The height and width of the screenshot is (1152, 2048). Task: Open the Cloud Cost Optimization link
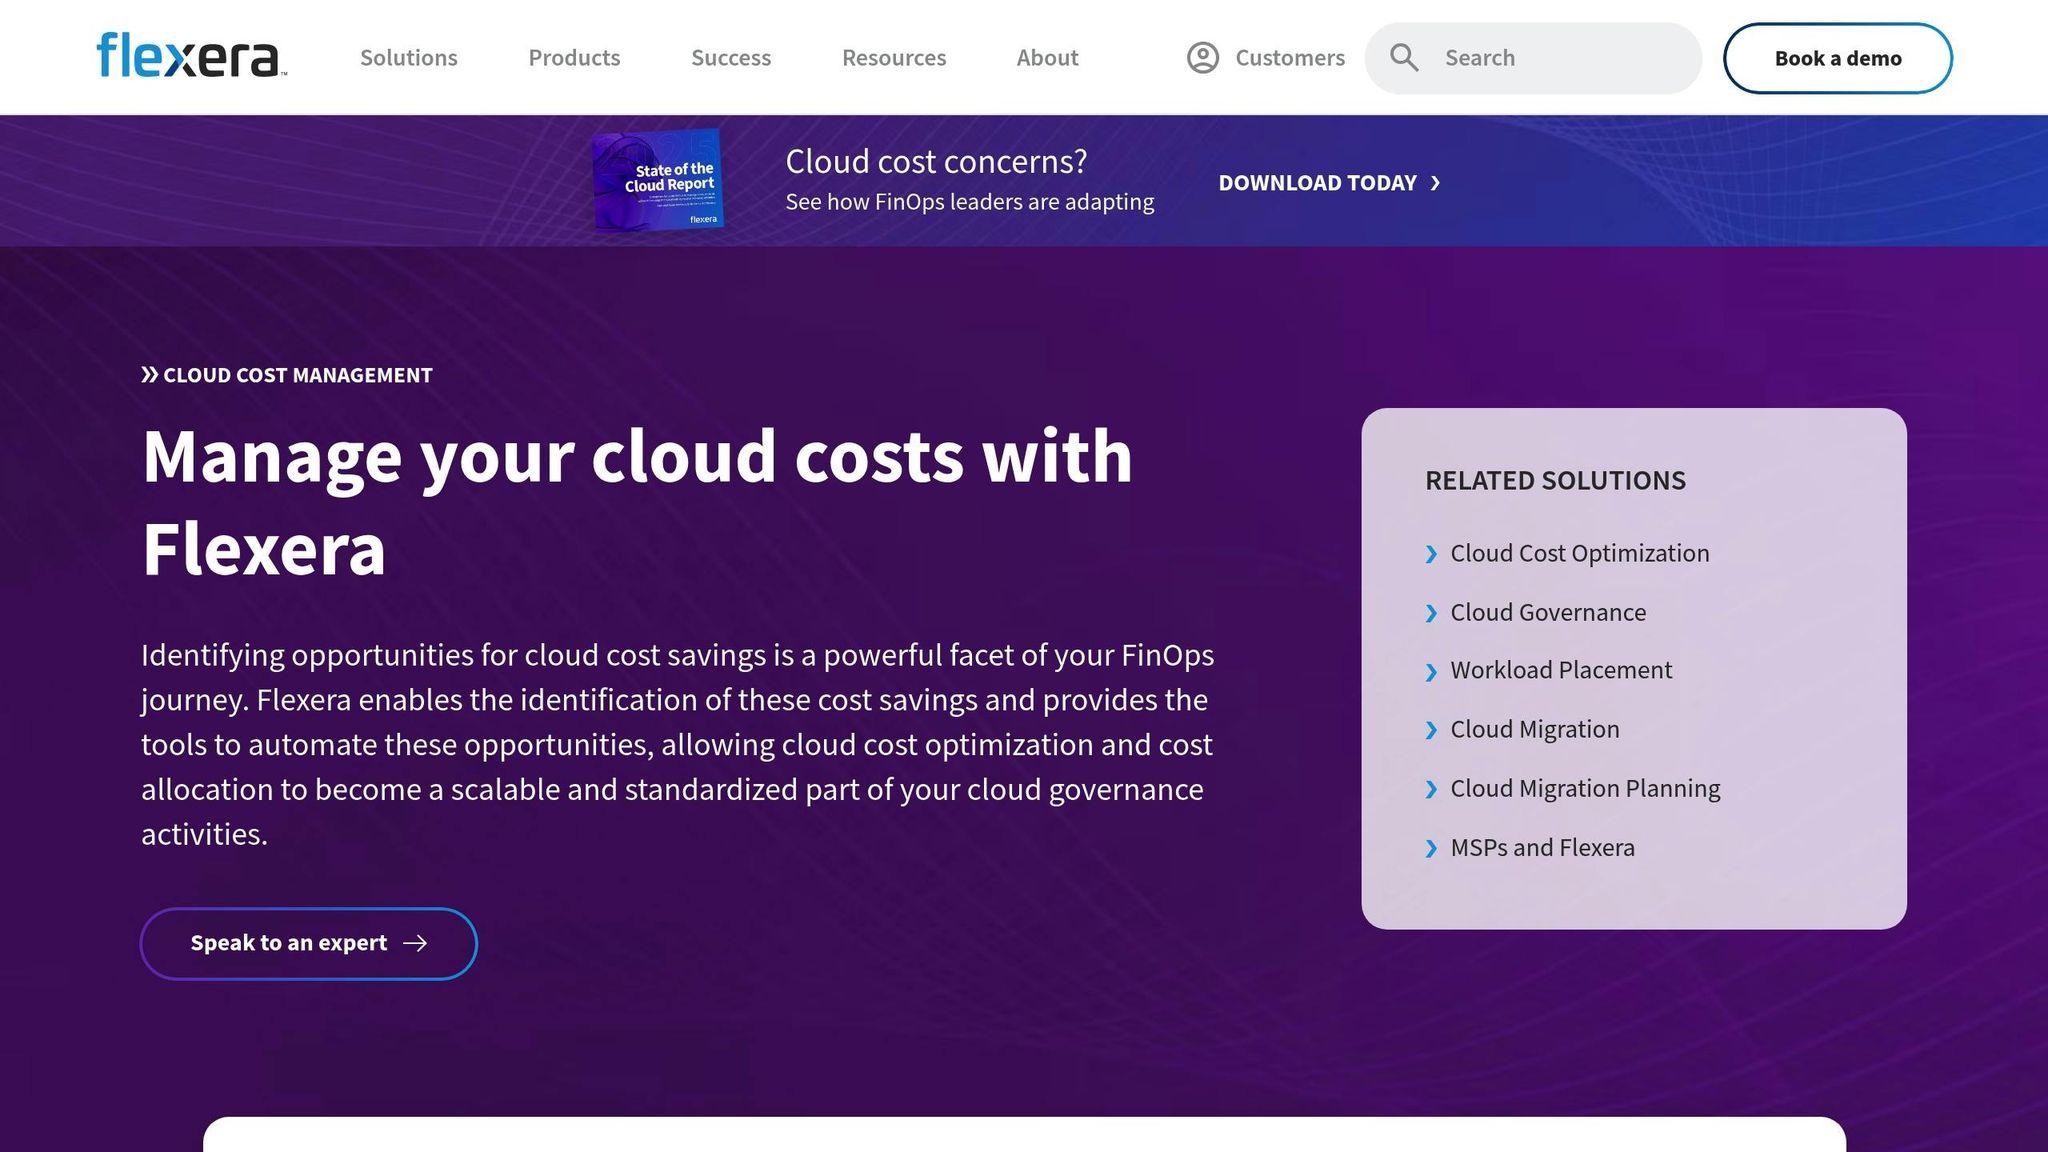click(x=1580, y=553)
